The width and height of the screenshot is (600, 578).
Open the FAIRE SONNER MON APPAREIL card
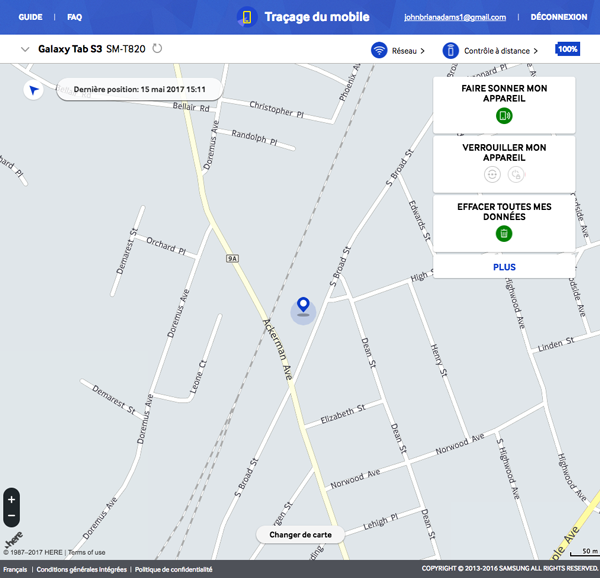point(504,105)
